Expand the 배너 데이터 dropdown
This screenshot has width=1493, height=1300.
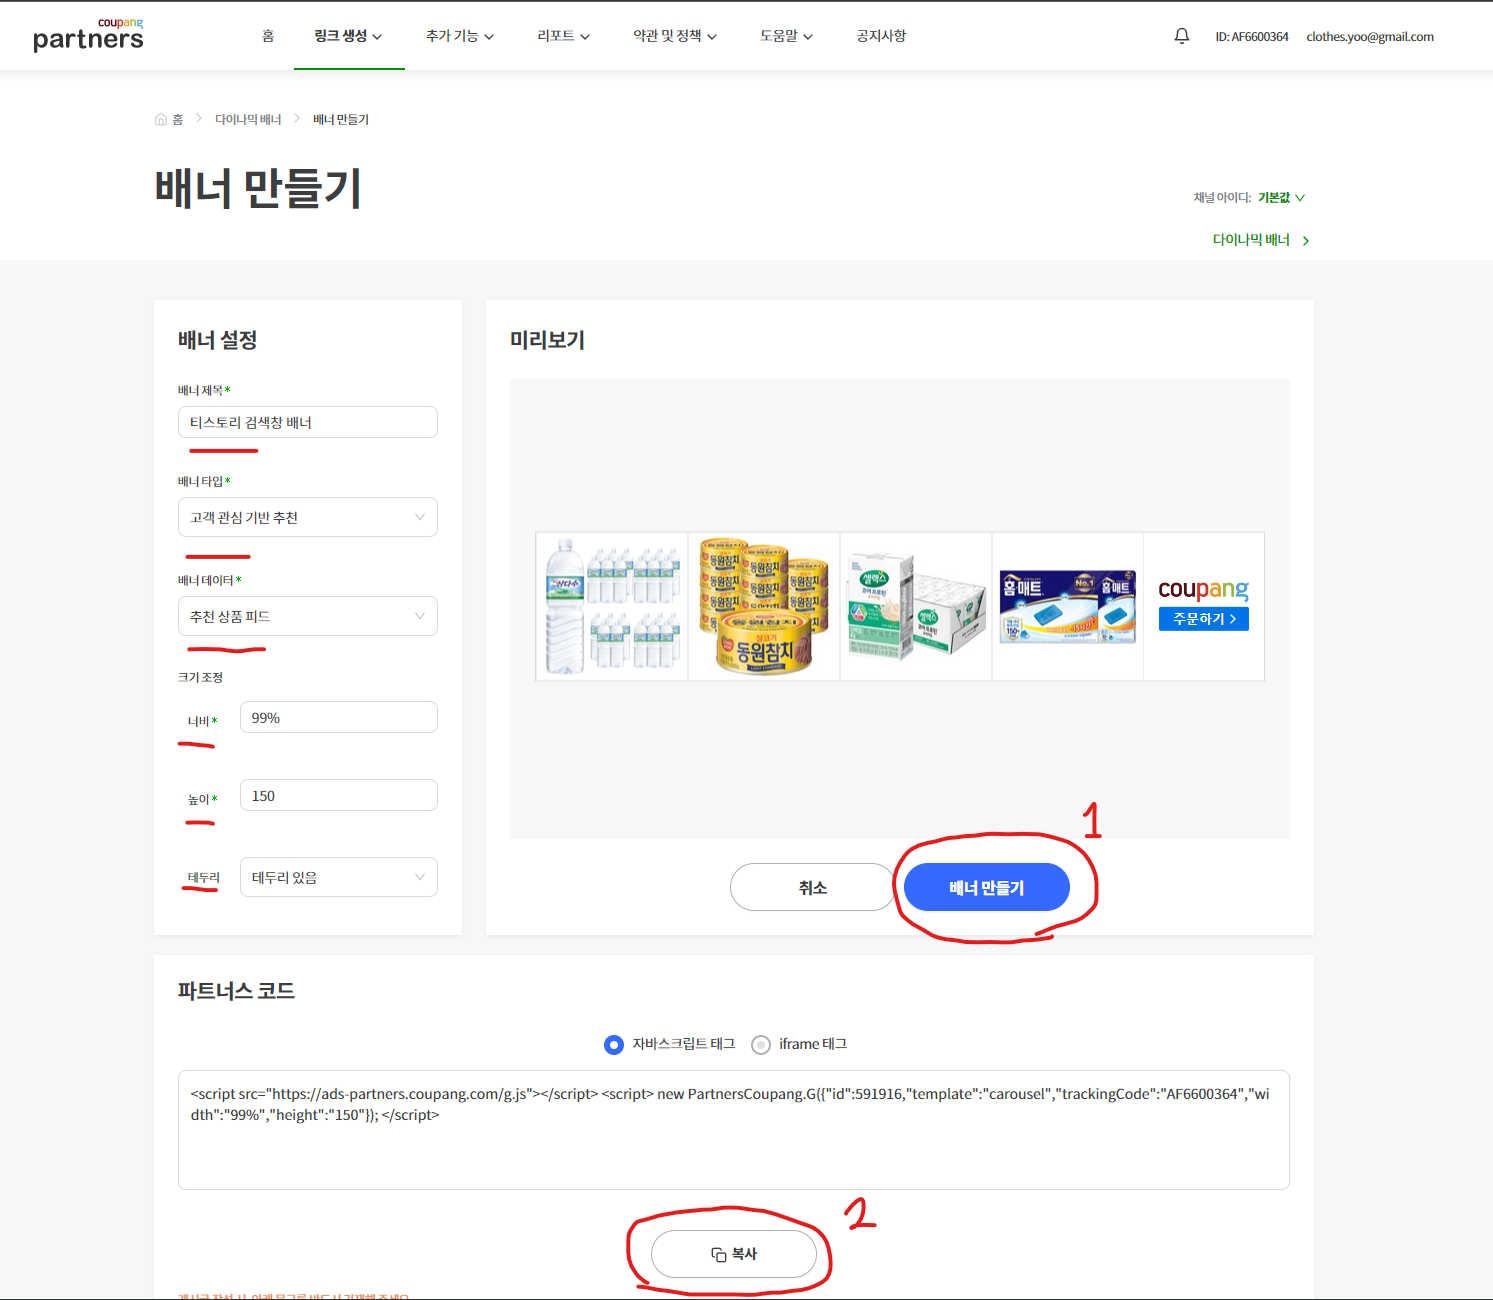308,616
